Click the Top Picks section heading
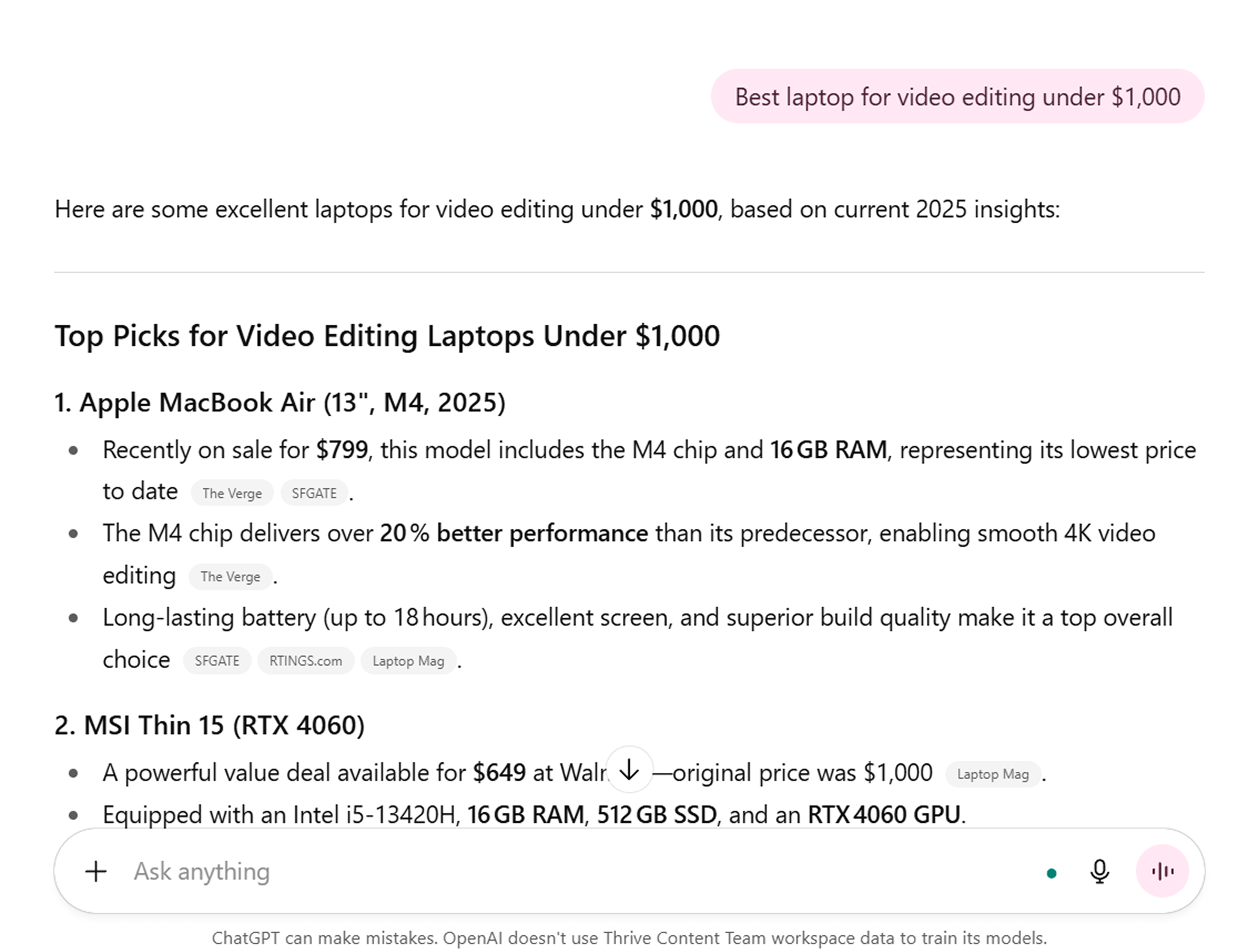Image resolution: width=1248 pixels, height=950 pixels. click(x=386, y=336)
